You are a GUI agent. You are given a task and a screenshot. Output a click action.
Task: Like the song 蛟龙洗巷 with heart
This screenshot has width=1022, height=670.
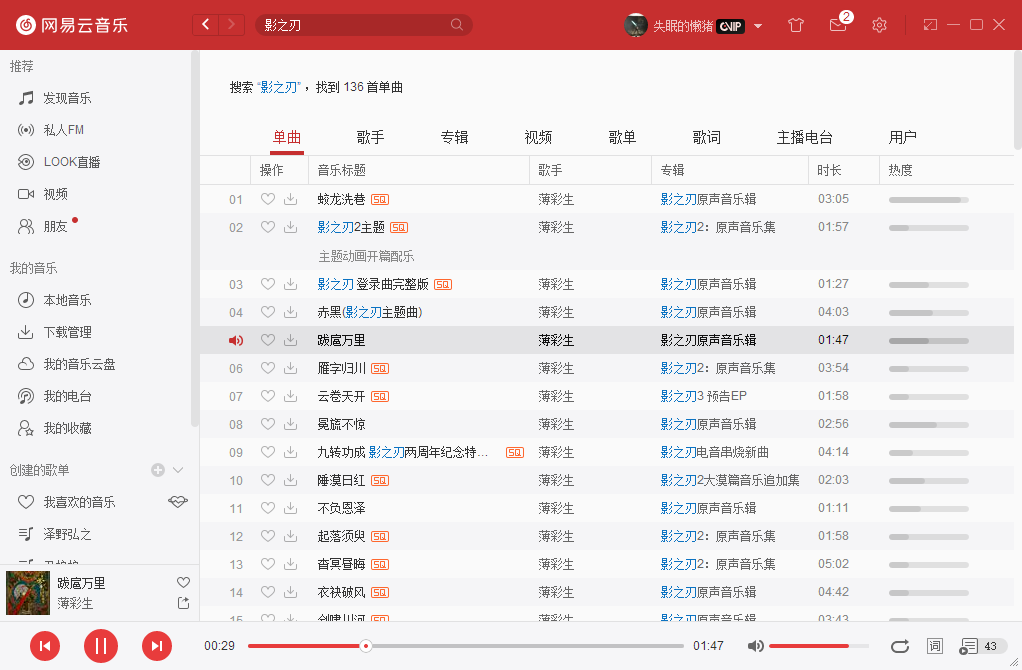pos(267,199)
